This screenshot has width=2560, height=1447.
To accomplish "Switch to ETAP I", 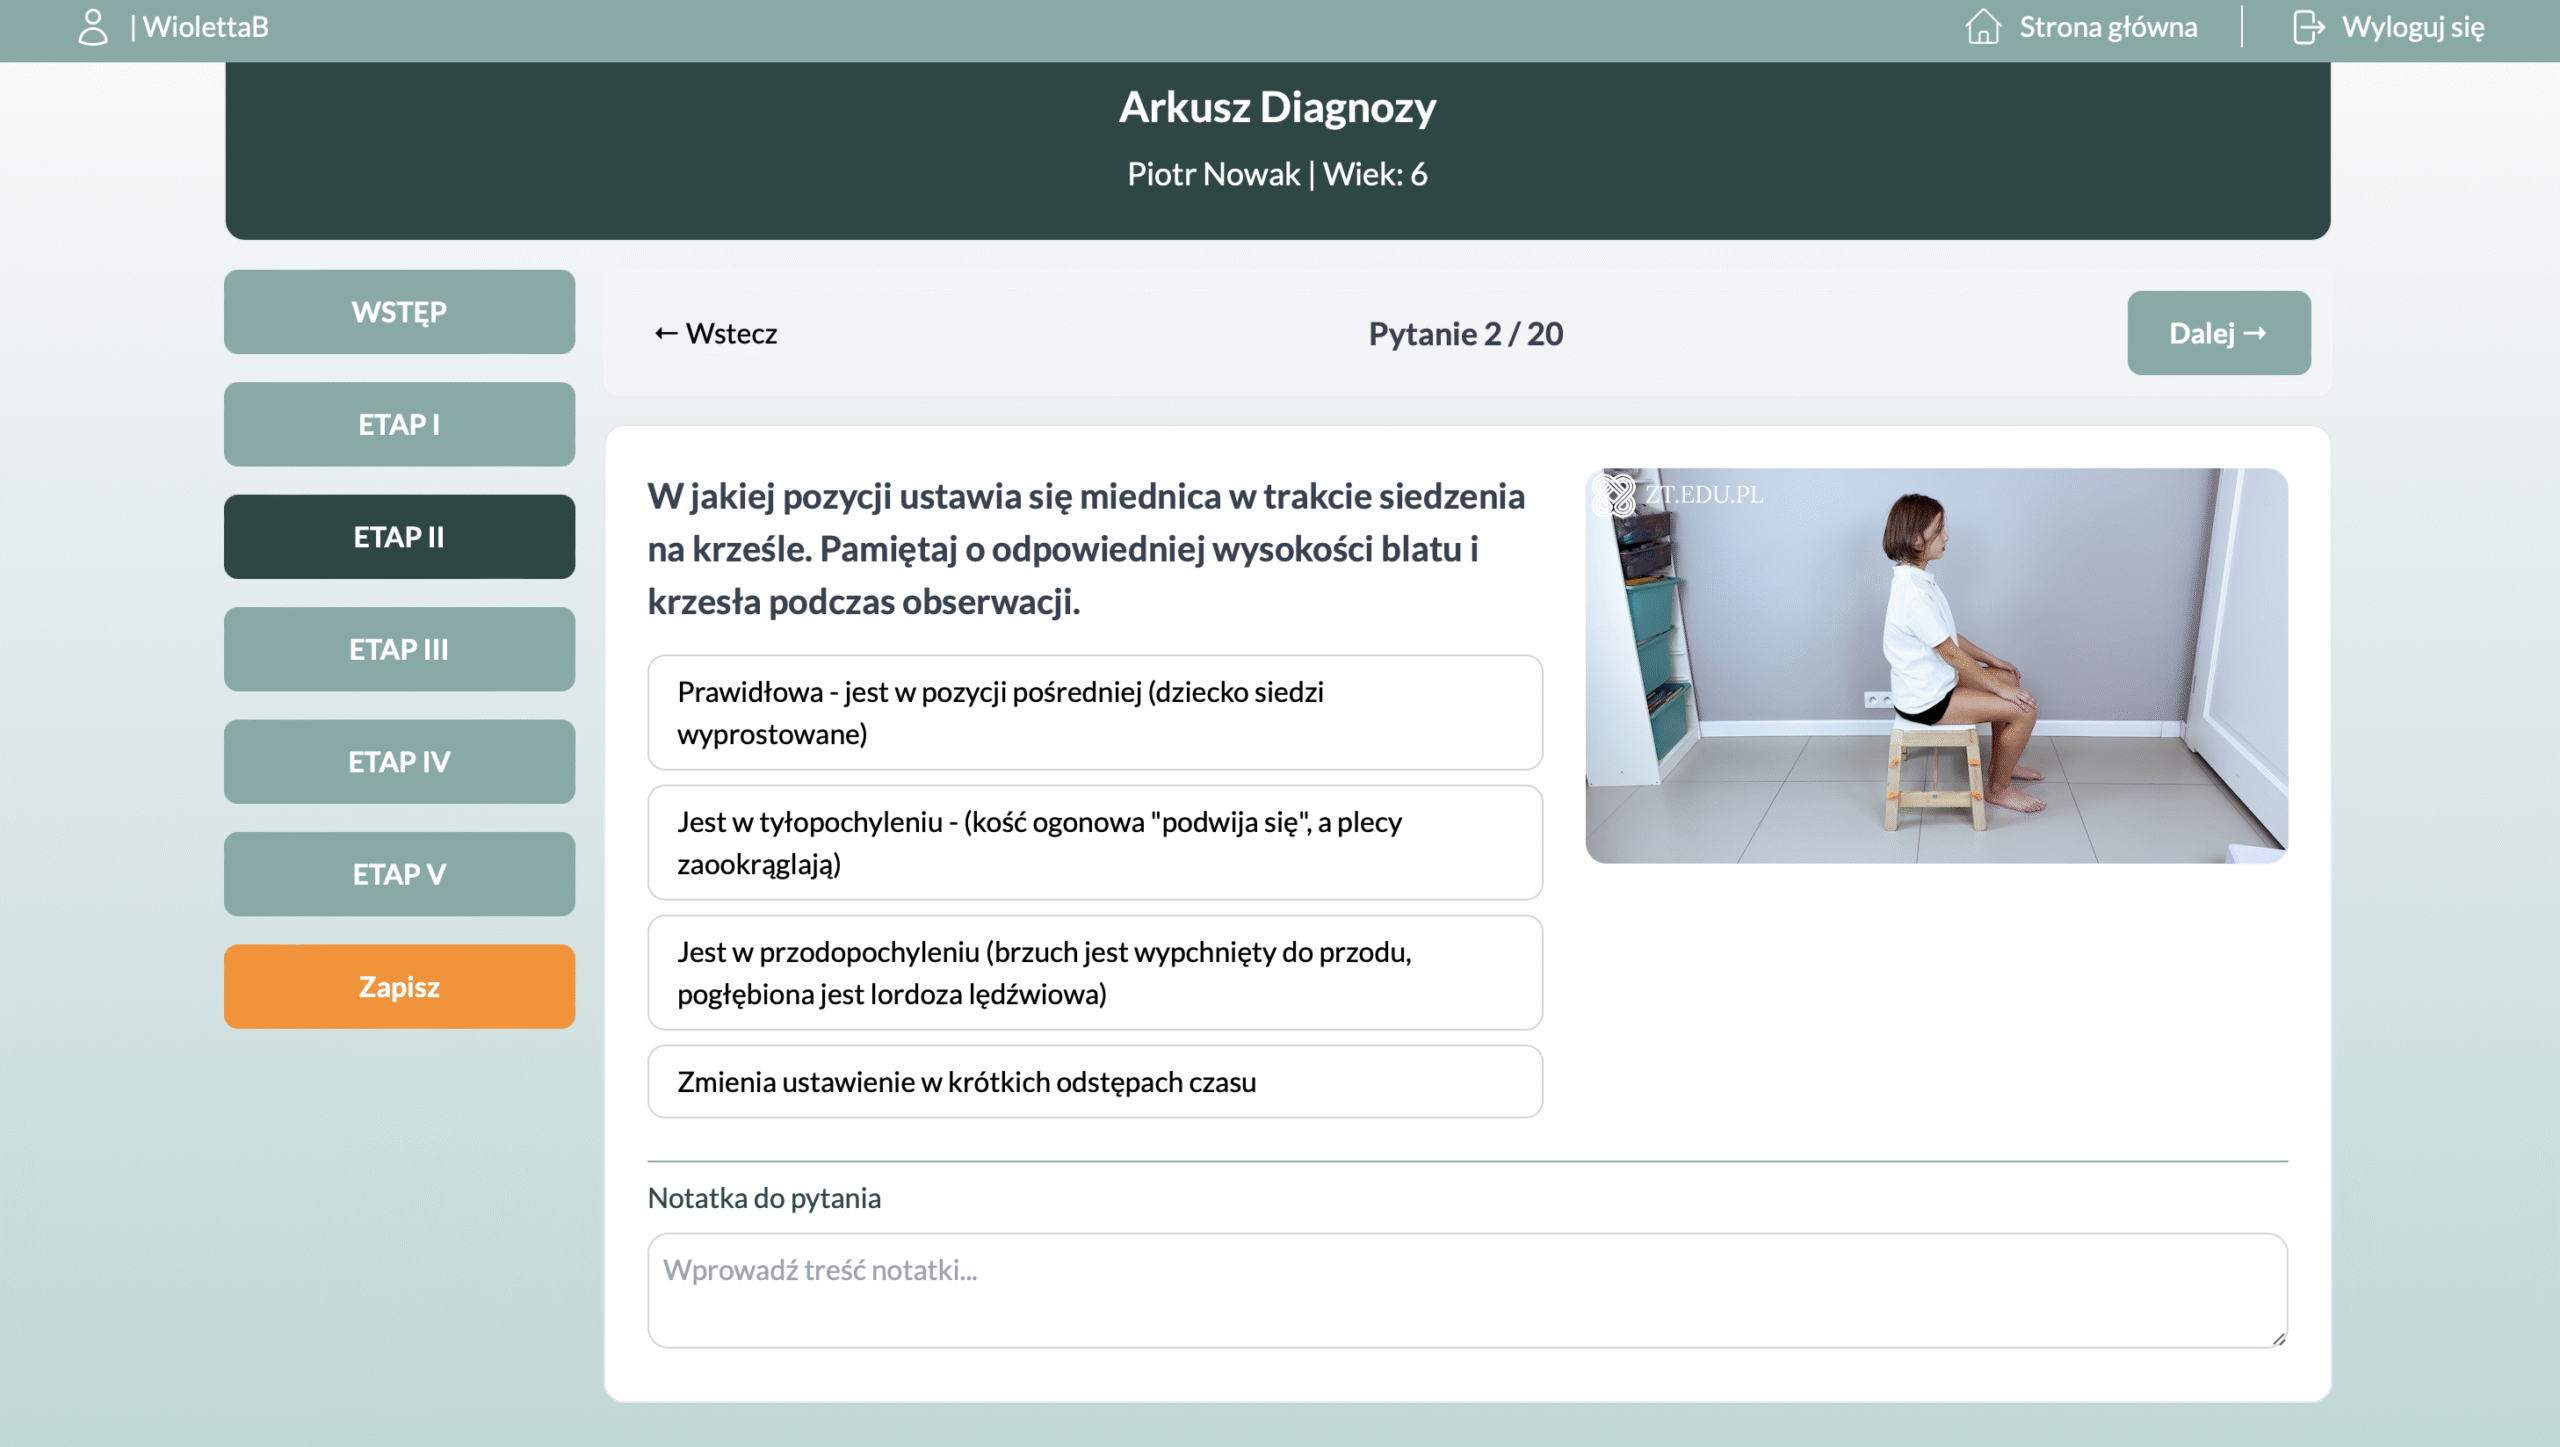I will point(399,424).
